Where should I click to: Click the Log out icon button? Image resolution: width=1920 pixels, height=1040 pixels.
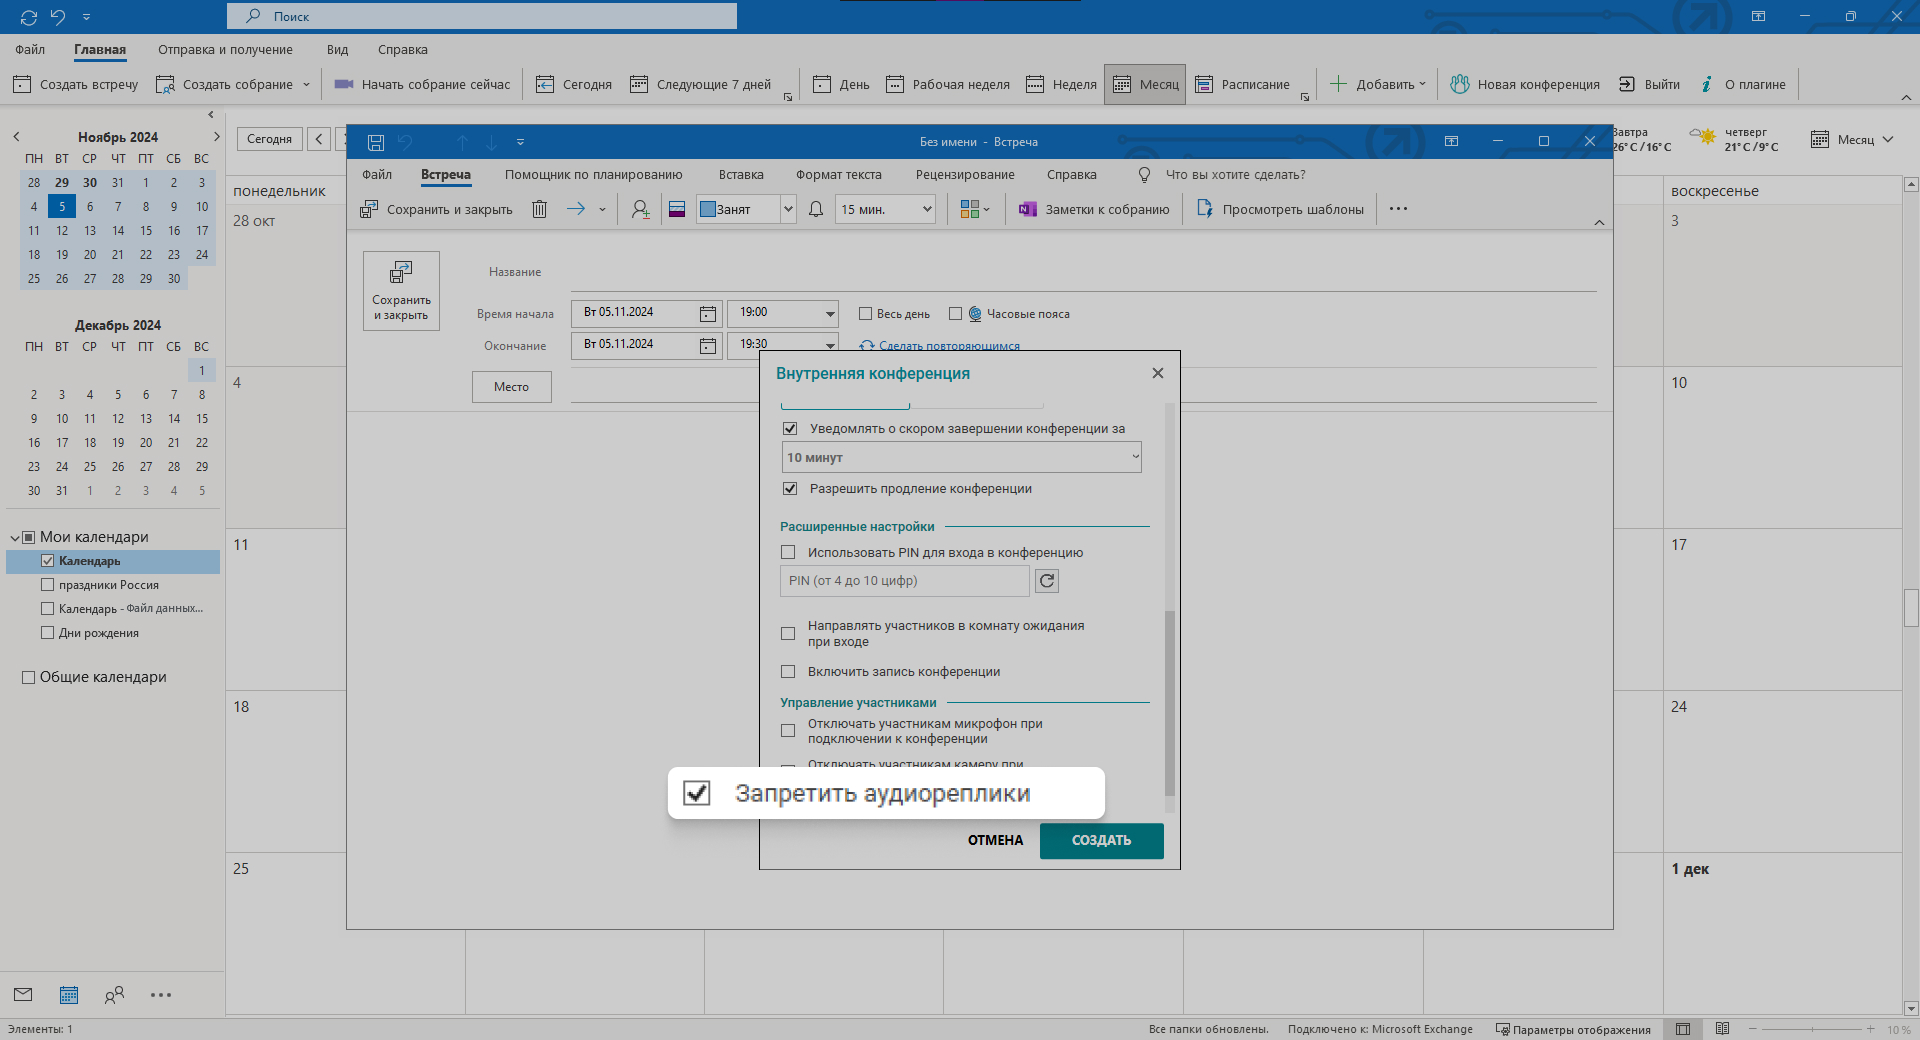pos(1627,84)
